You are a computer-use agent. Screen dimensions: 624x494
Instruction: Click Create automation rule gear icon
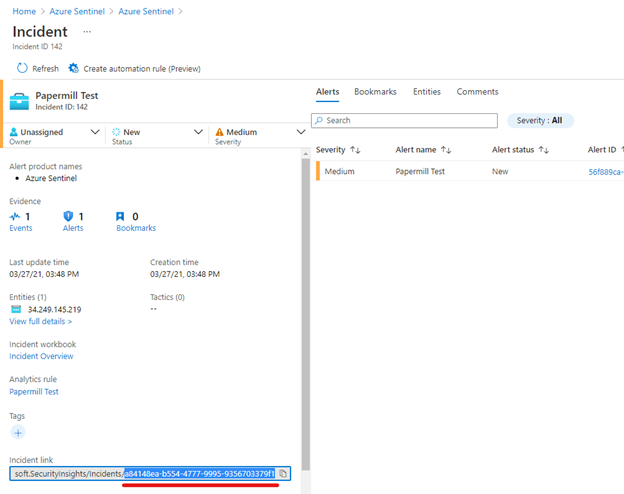tap(73, 68)
